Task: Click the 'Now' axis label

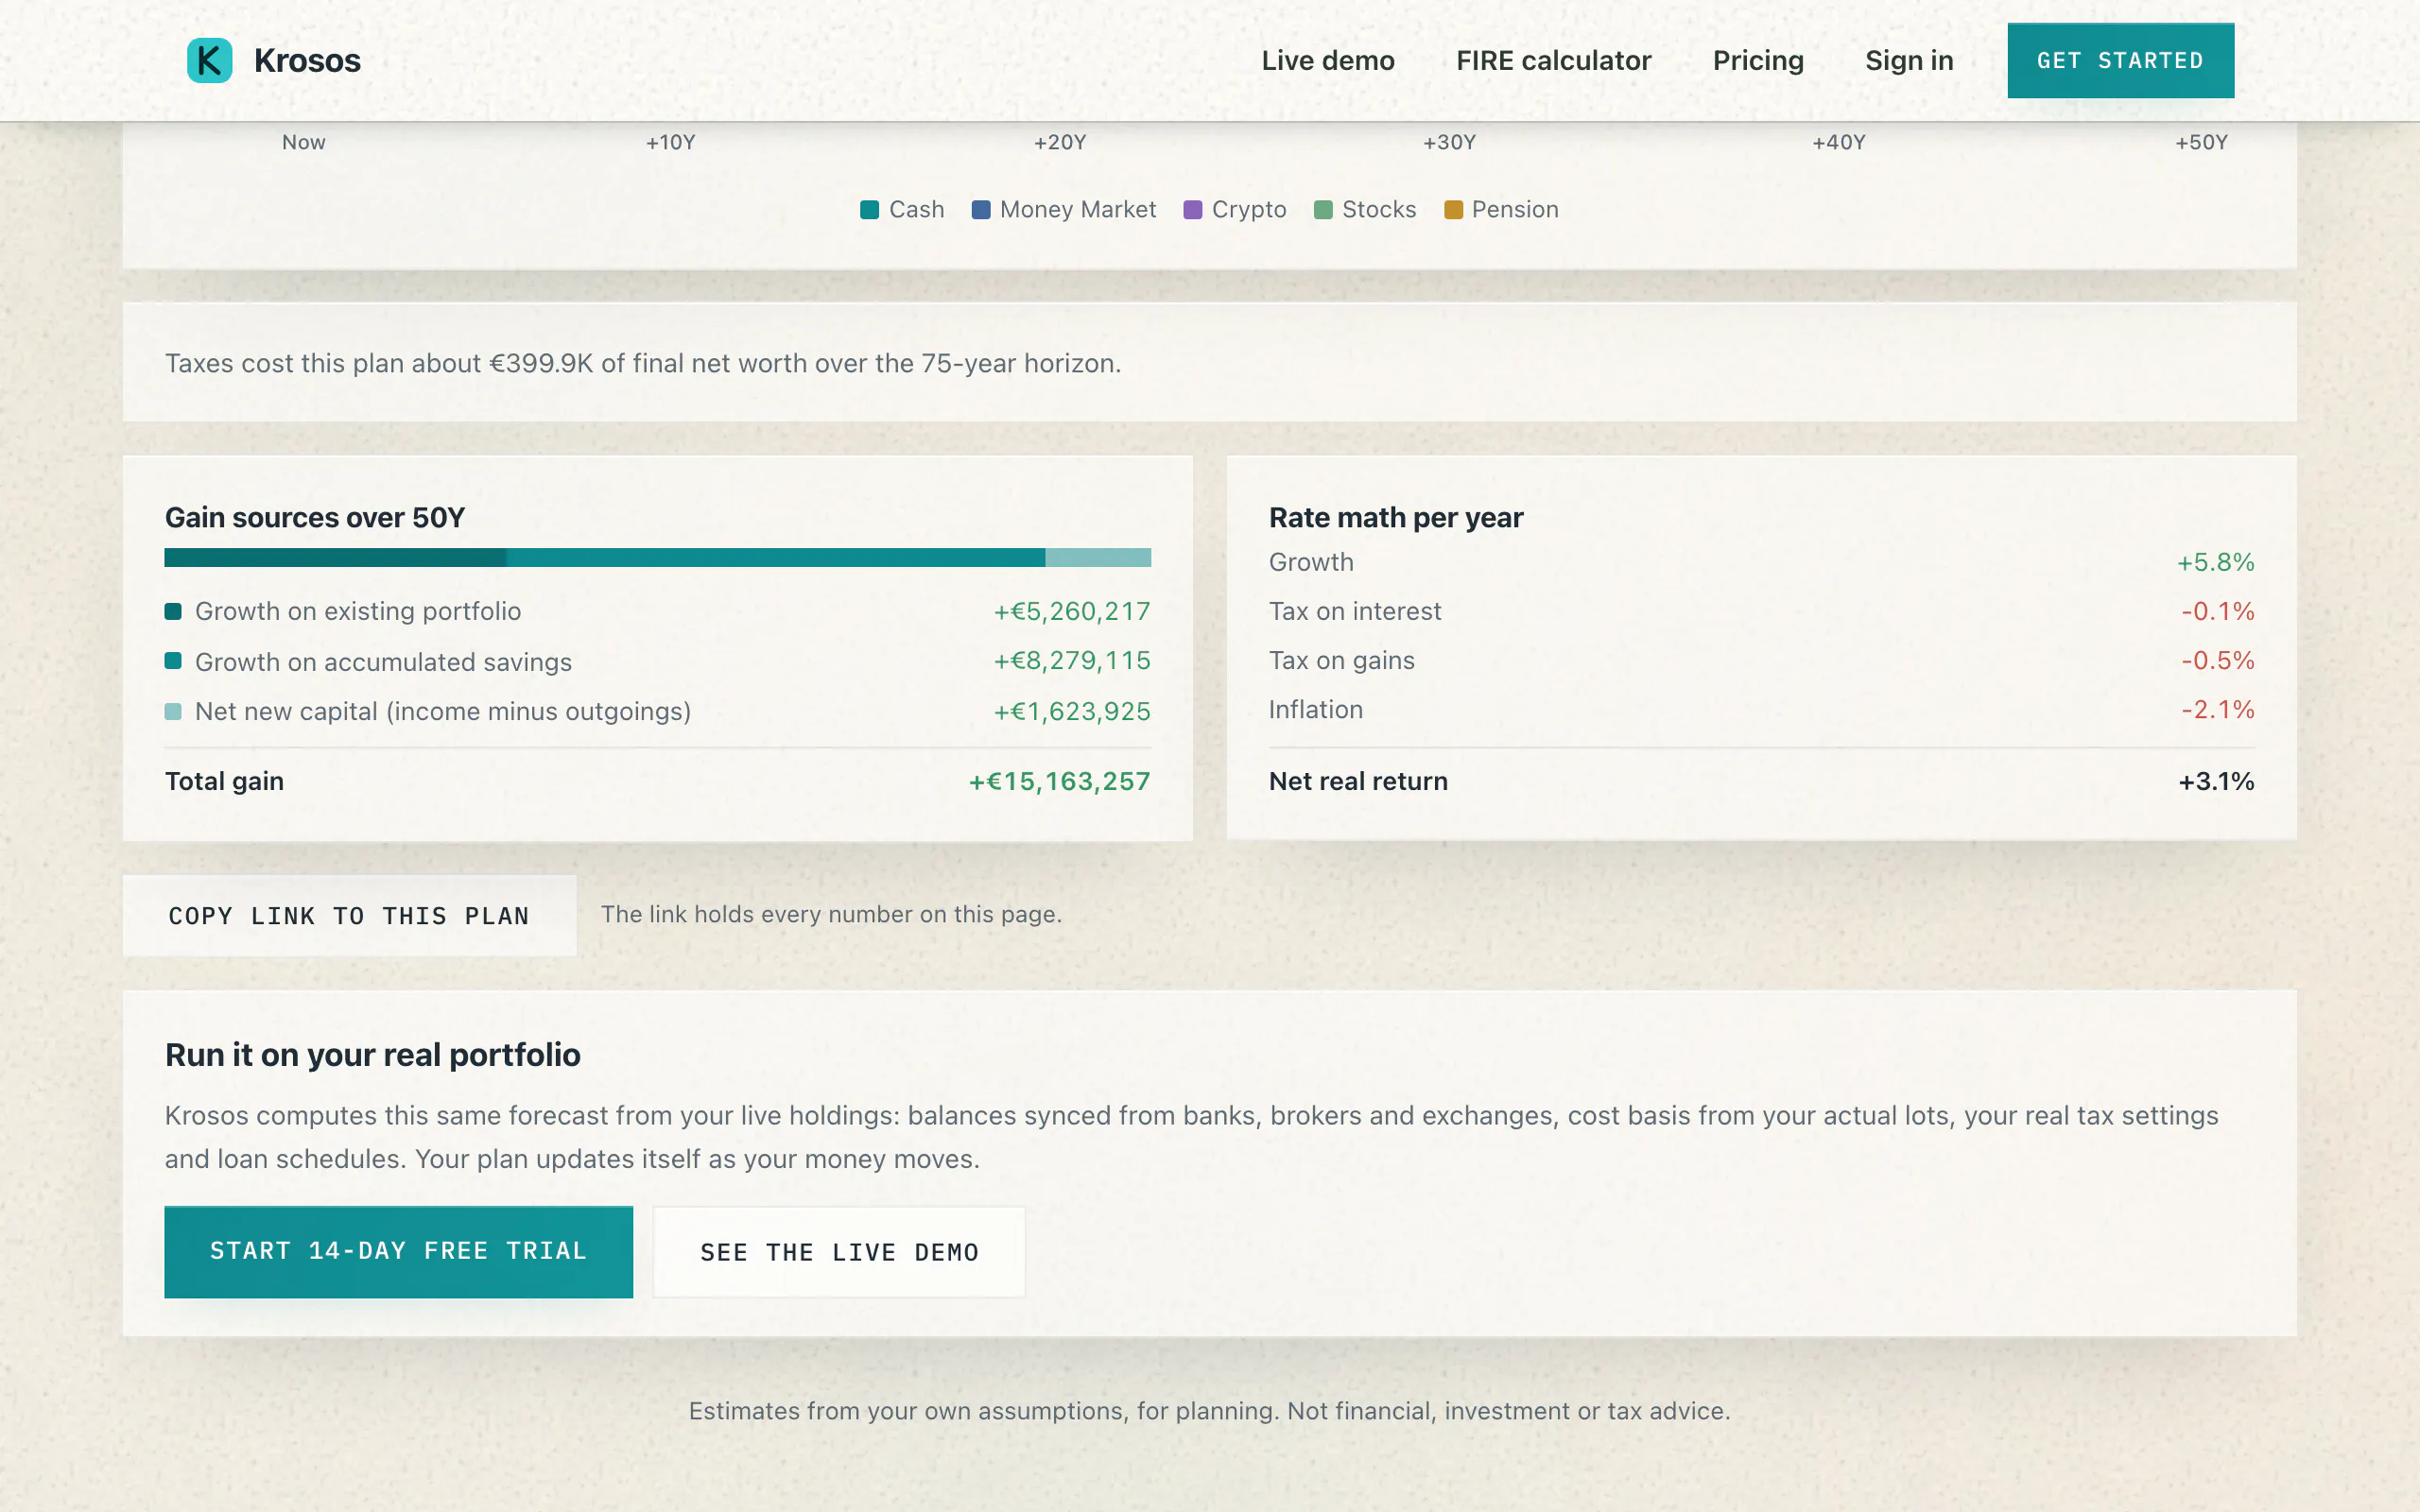Action: [303, 142]
